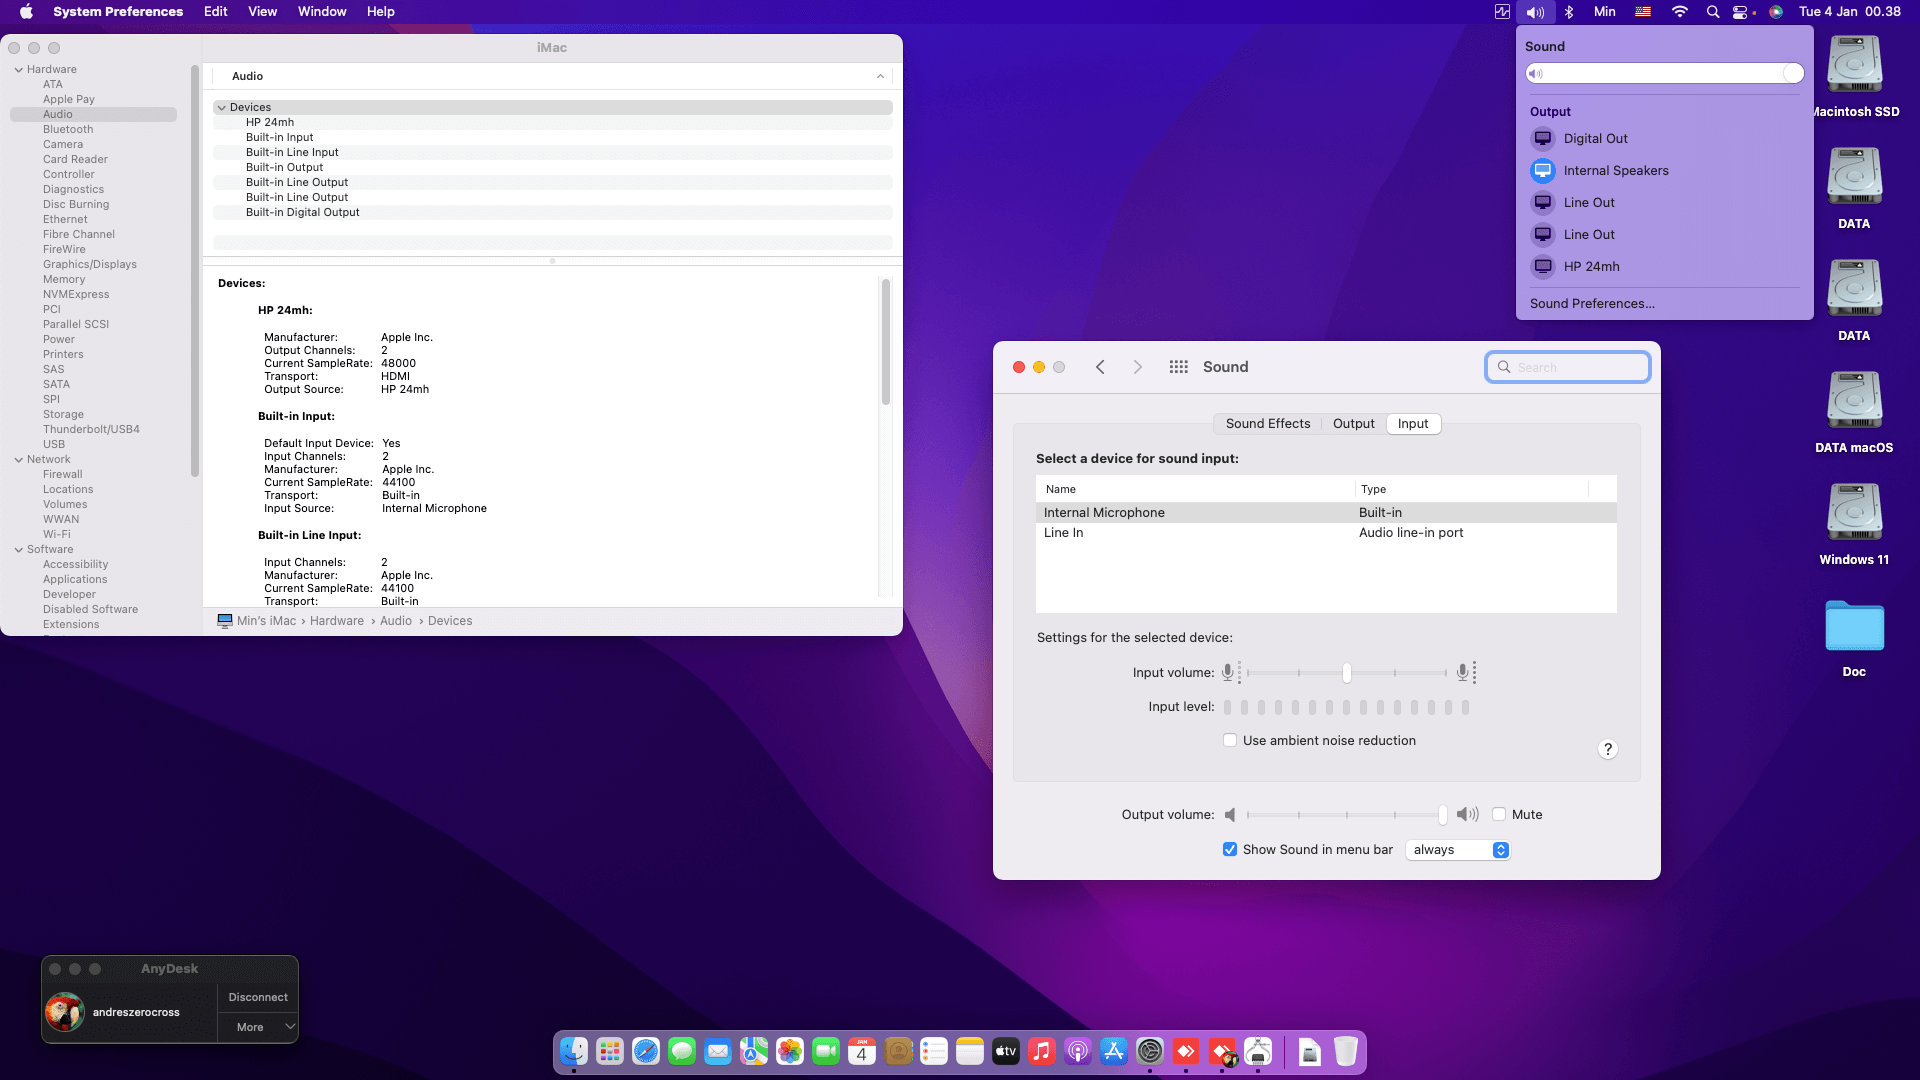
Task: Check the Mute output checkbox
Action: pyautogui.click(x=1499, y=815)
